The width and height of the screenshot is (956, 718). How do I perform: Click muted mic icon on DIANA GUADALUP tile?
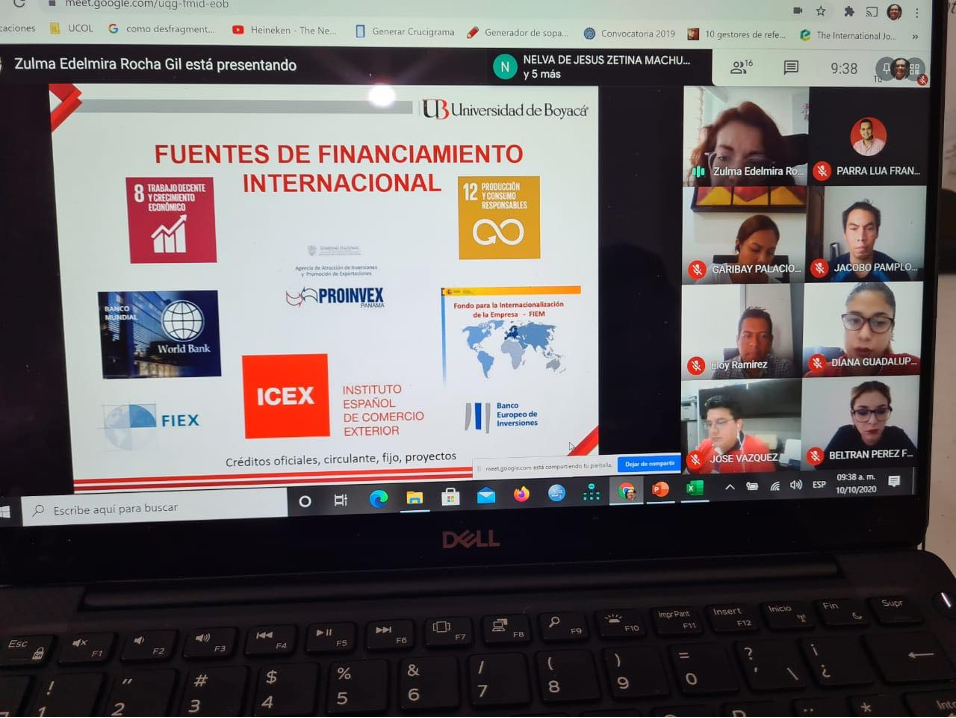point(817,363)
